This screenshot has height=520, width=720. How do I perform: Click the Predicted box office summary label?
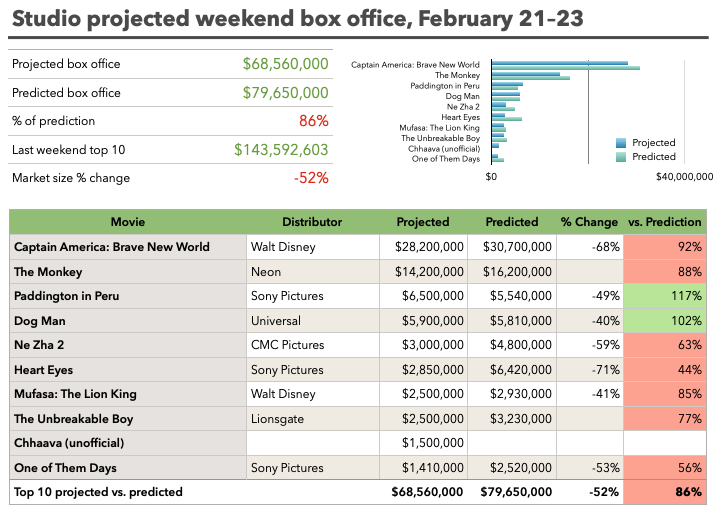(x=66, y=93)
